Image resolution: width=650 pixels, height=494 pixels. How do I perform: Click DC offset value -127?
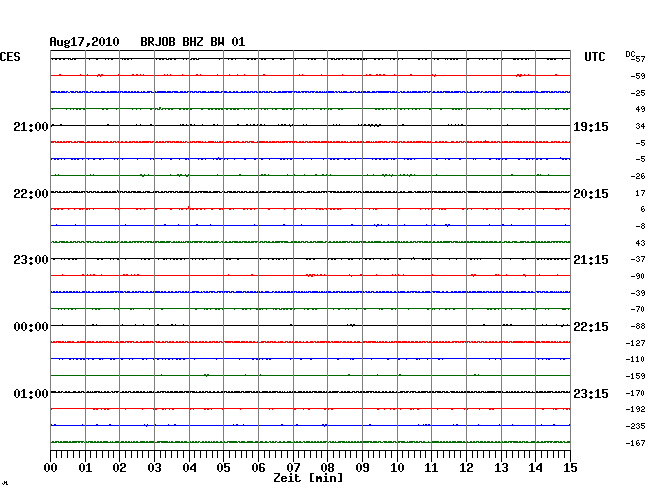(x=635, y=343)
